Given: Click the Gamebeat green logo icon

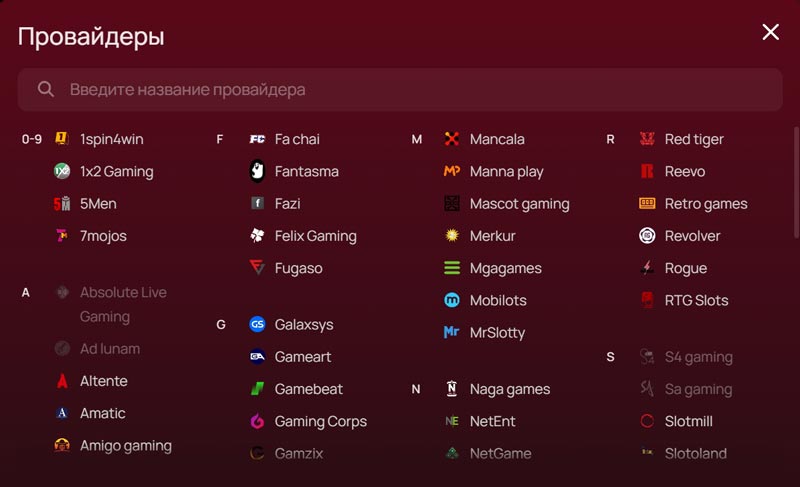Looking at the screenshot, I should pos(257,389).
